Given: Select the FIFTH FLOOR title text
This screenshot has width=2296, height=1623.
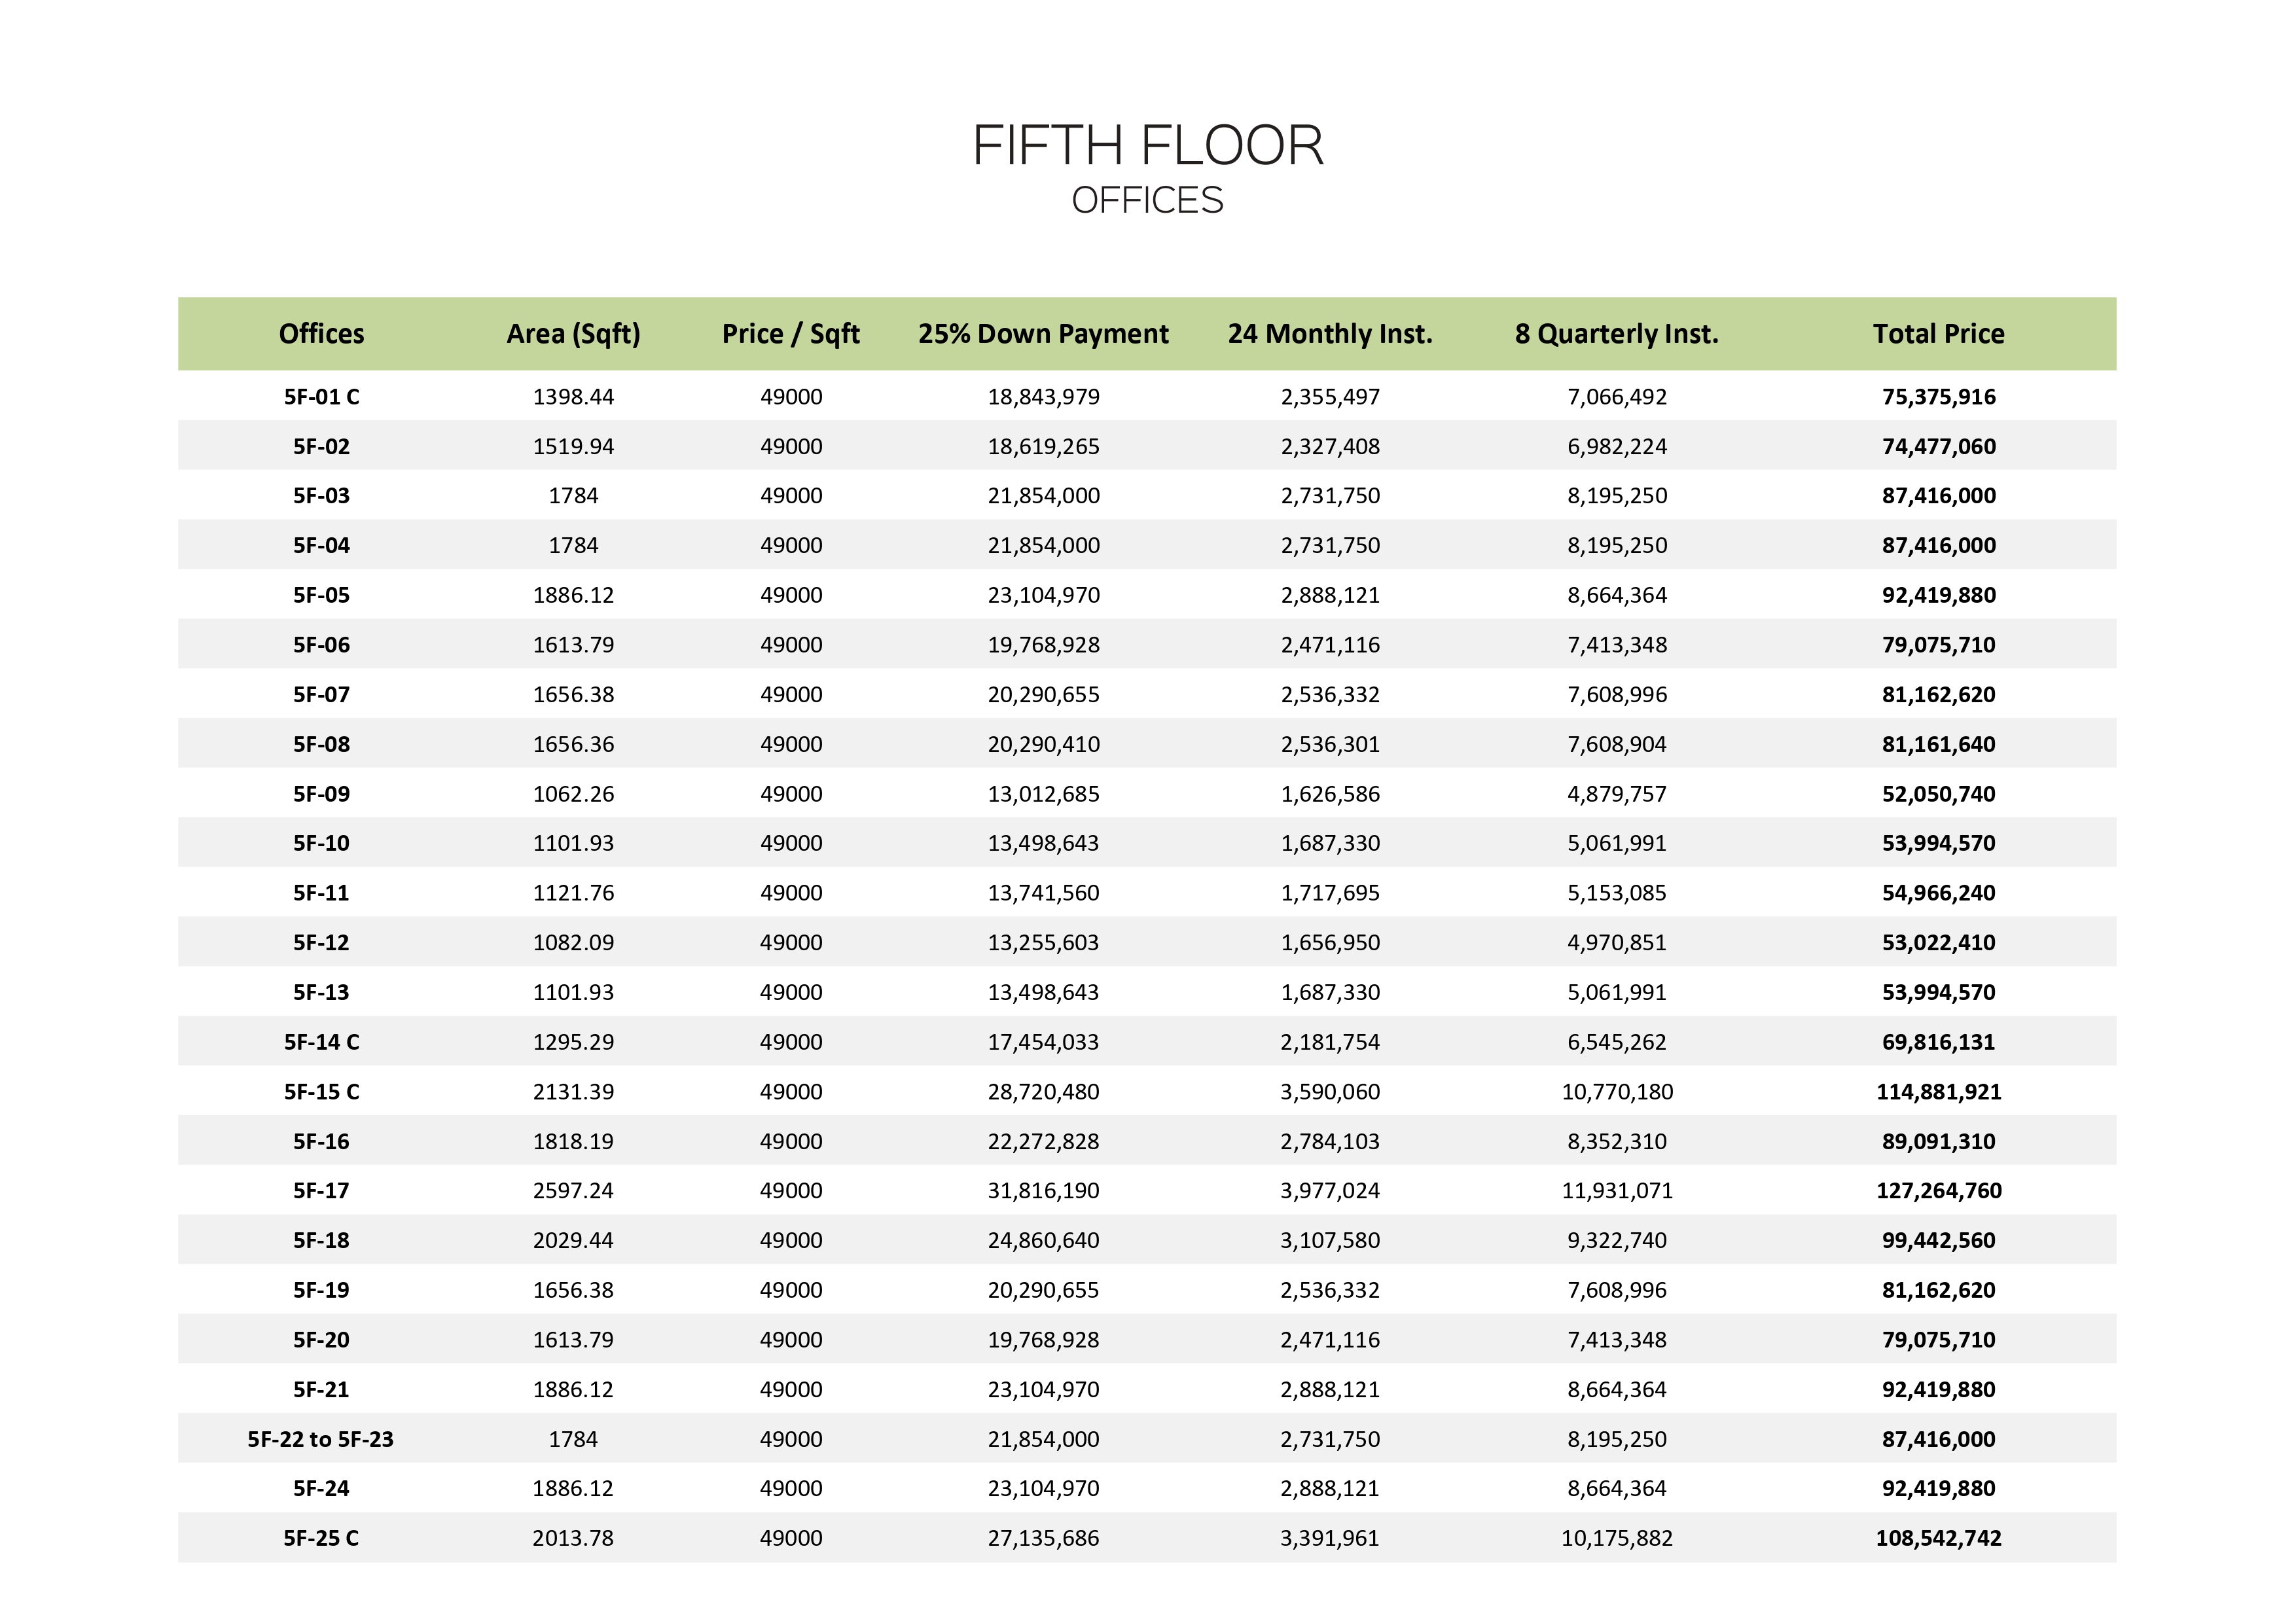Looking at the screenshot, I should 1147,146.
